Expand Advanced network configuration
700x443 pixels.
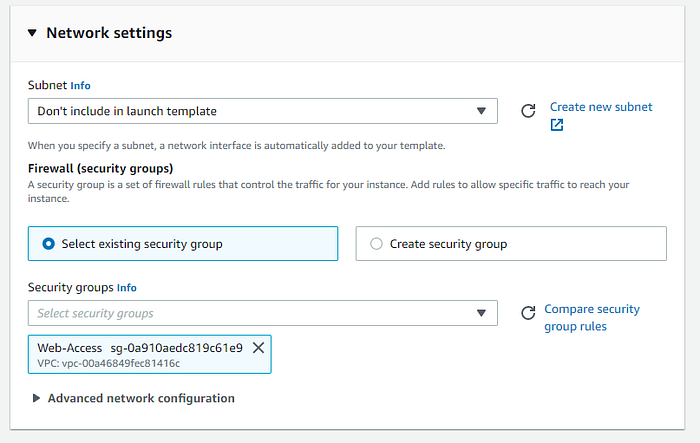click(x=134, y=398)
